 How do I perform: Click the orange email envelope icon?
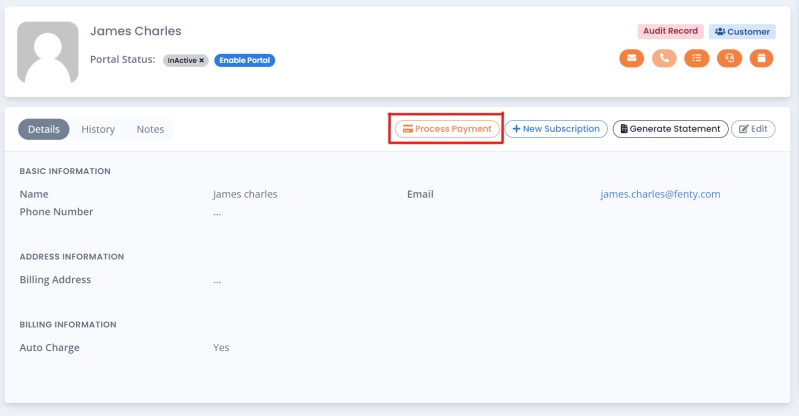631,58
